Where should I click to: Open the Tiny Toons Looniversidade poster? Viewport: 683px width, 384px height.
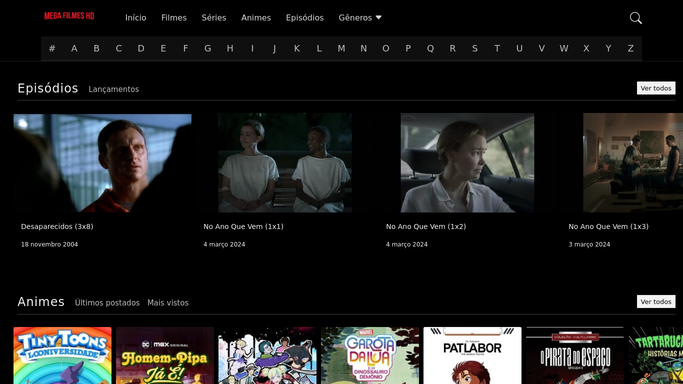(x=62, y=355)
